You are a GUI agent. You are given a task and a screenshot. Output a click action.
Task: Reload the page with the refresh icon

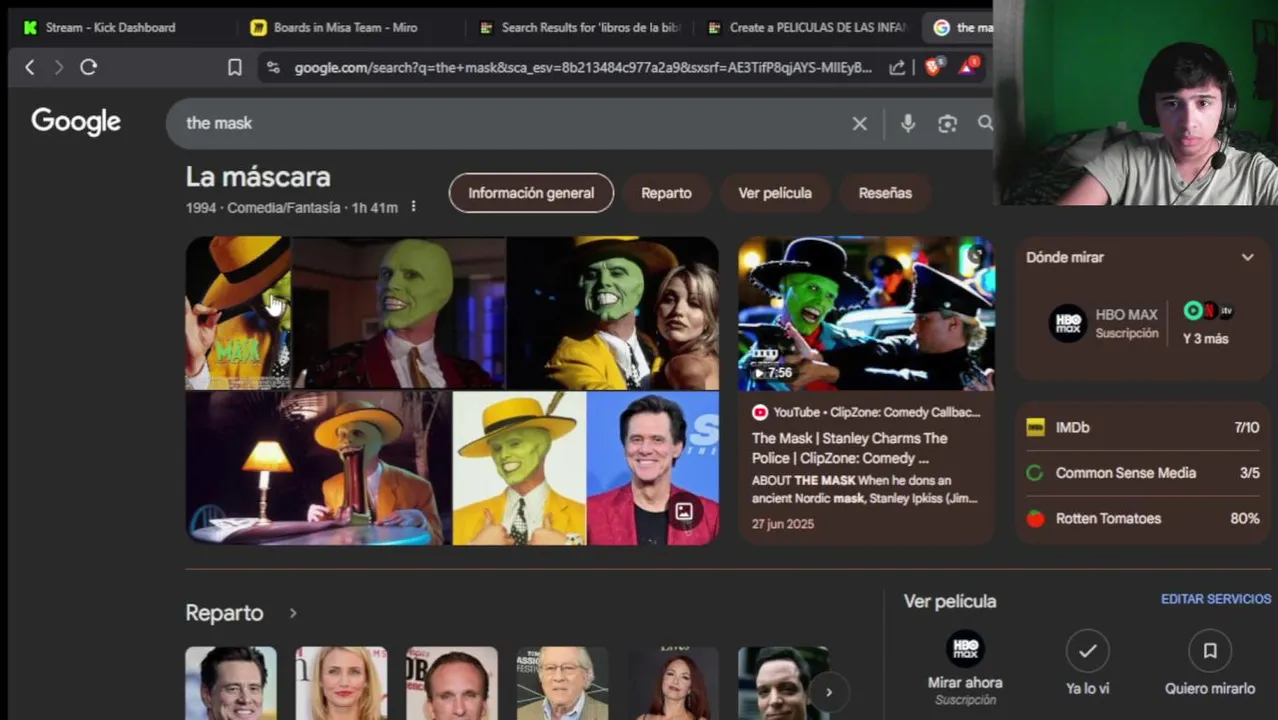(x=88, y=67)
